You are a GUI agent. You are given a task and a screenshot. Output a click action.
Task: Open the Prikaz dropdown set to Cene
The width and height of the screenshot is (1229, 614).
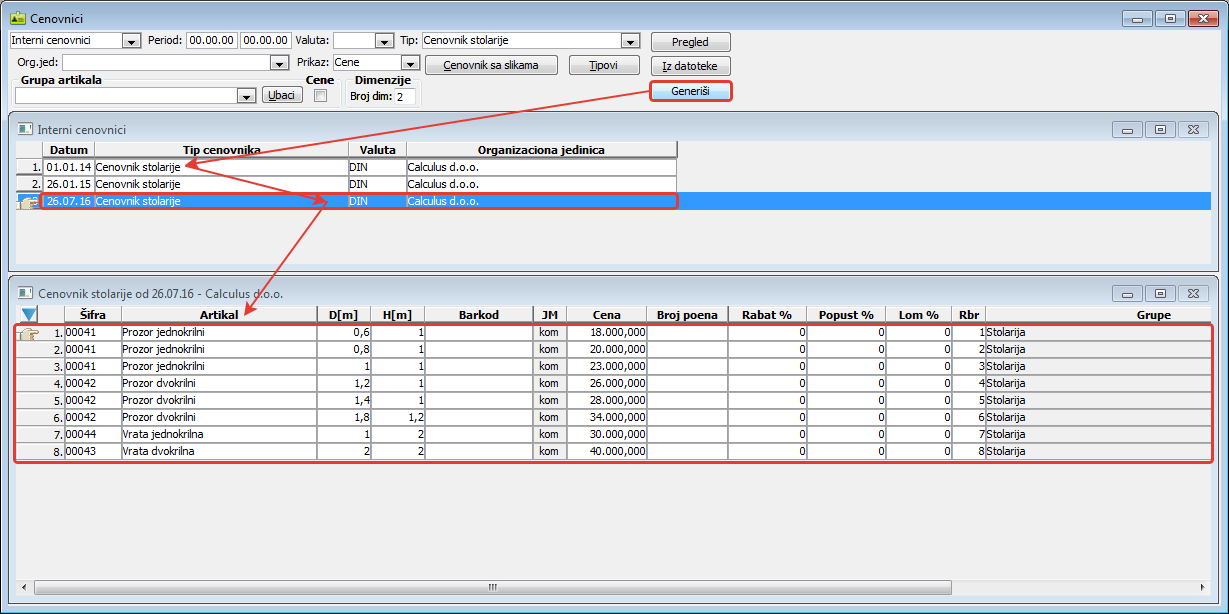click(409, 63)
